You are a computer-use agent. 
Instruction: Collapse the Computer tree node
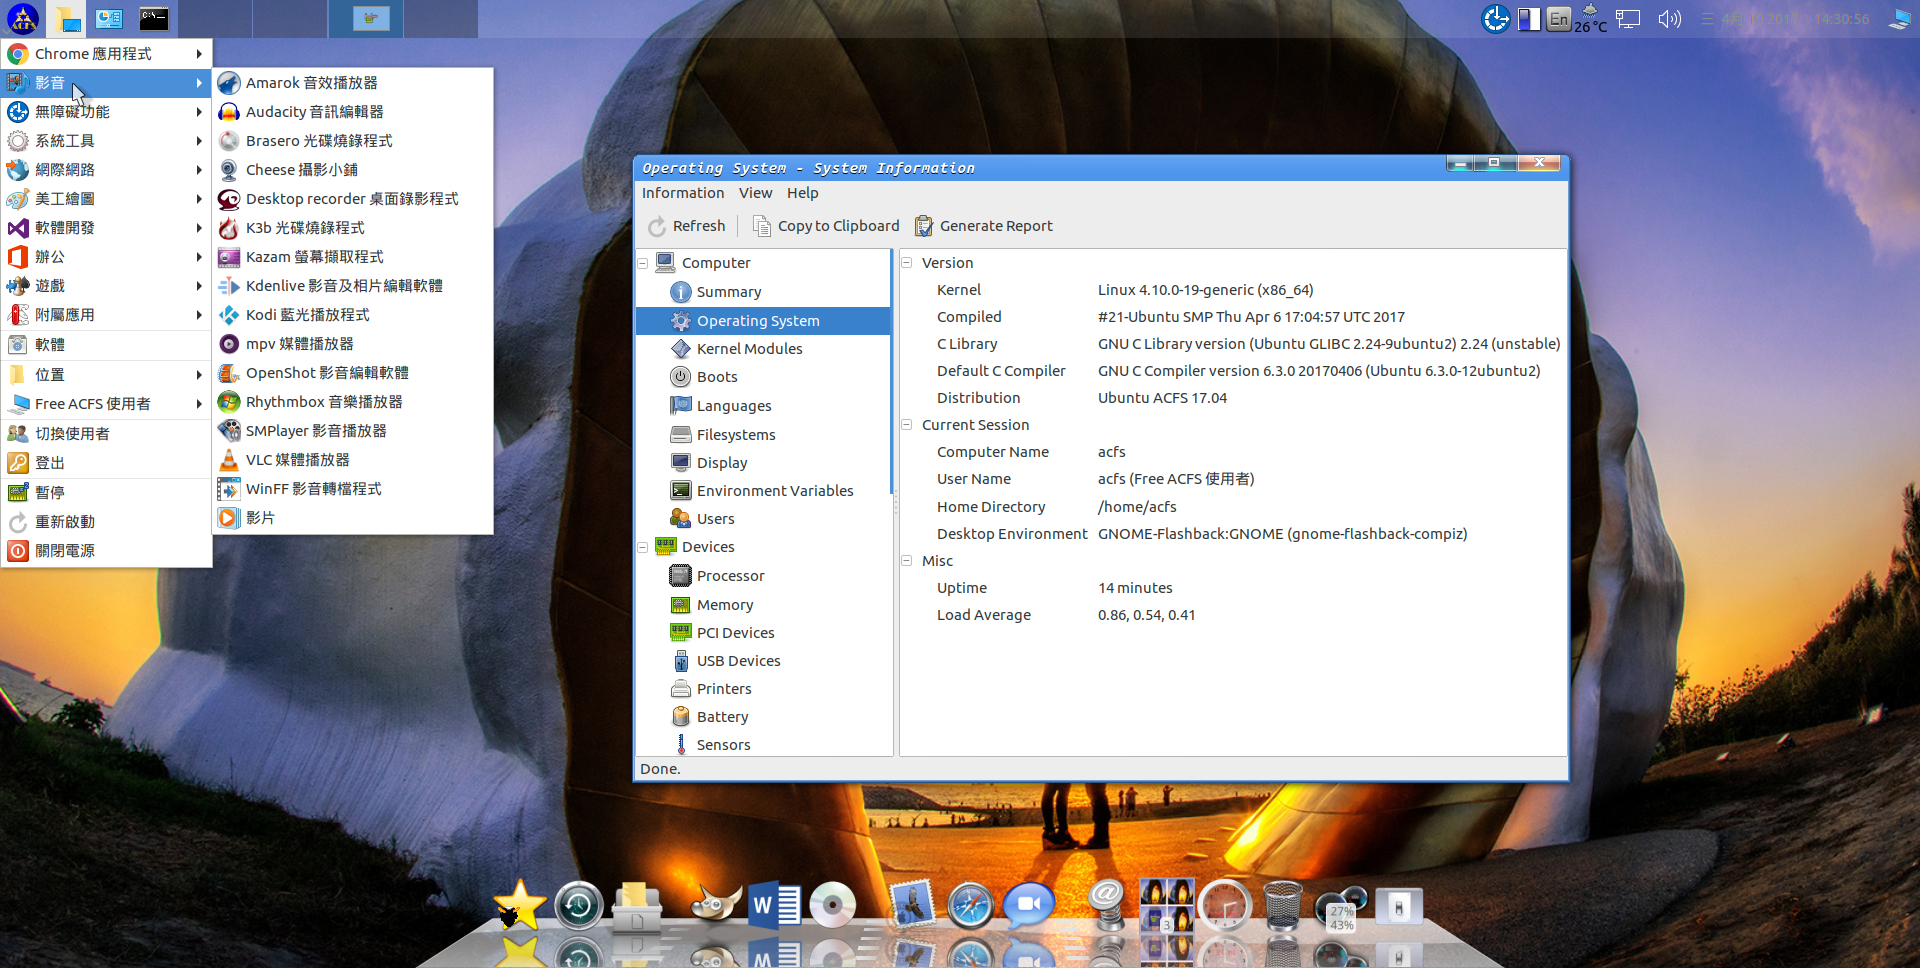click(643, 264)
